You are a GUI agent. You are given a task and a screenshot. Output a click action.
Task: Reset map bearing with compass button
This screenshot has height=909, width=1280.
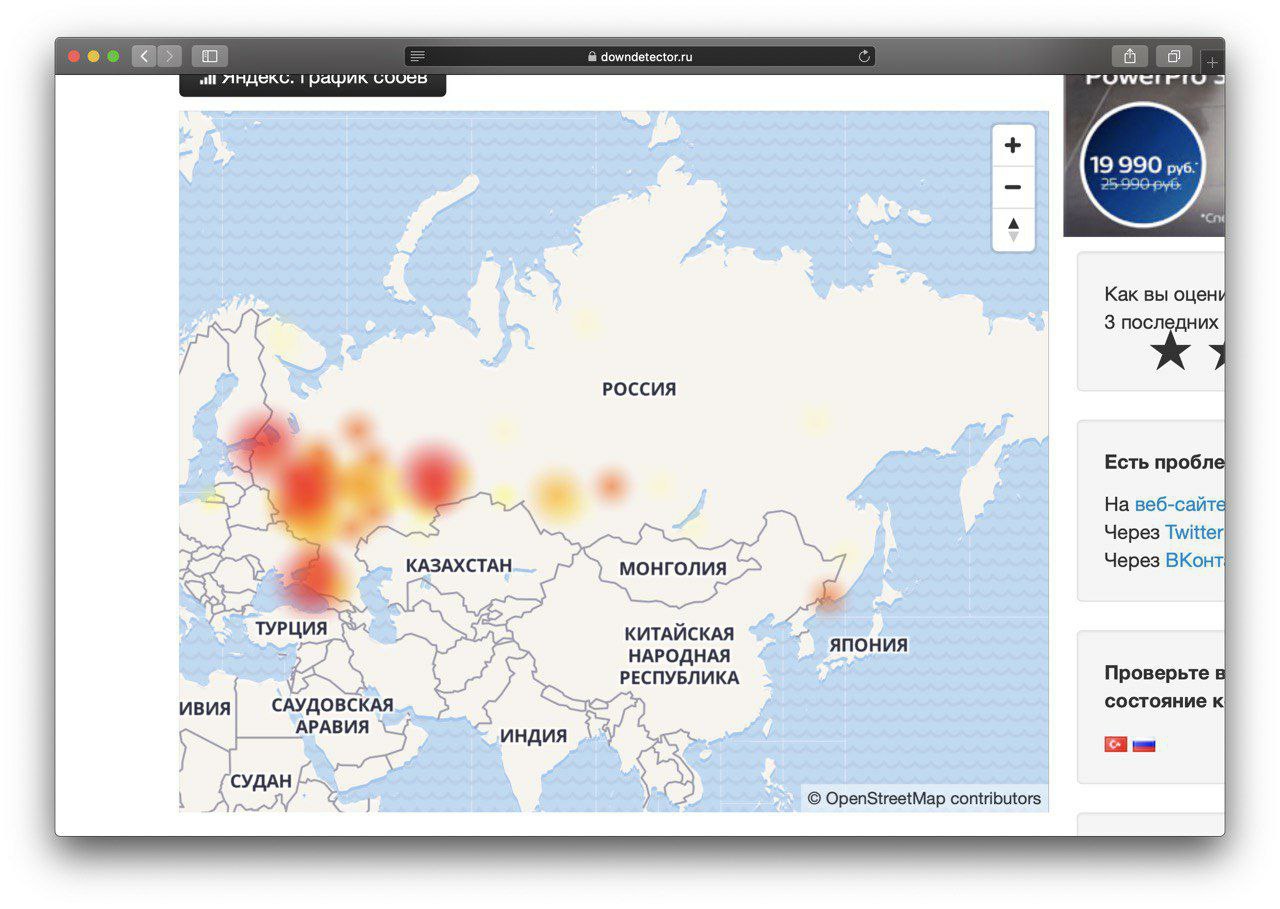pyautogui.click(x=1013, y=229)
